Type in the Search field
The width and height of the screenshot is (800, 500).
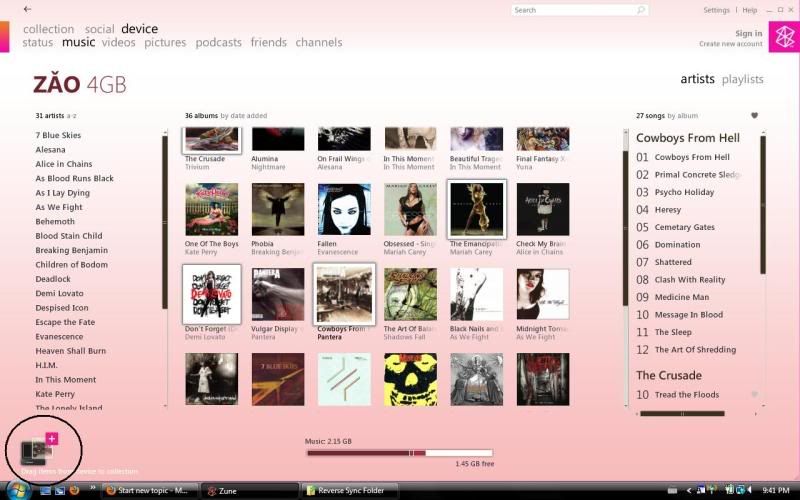click(579, 10)
